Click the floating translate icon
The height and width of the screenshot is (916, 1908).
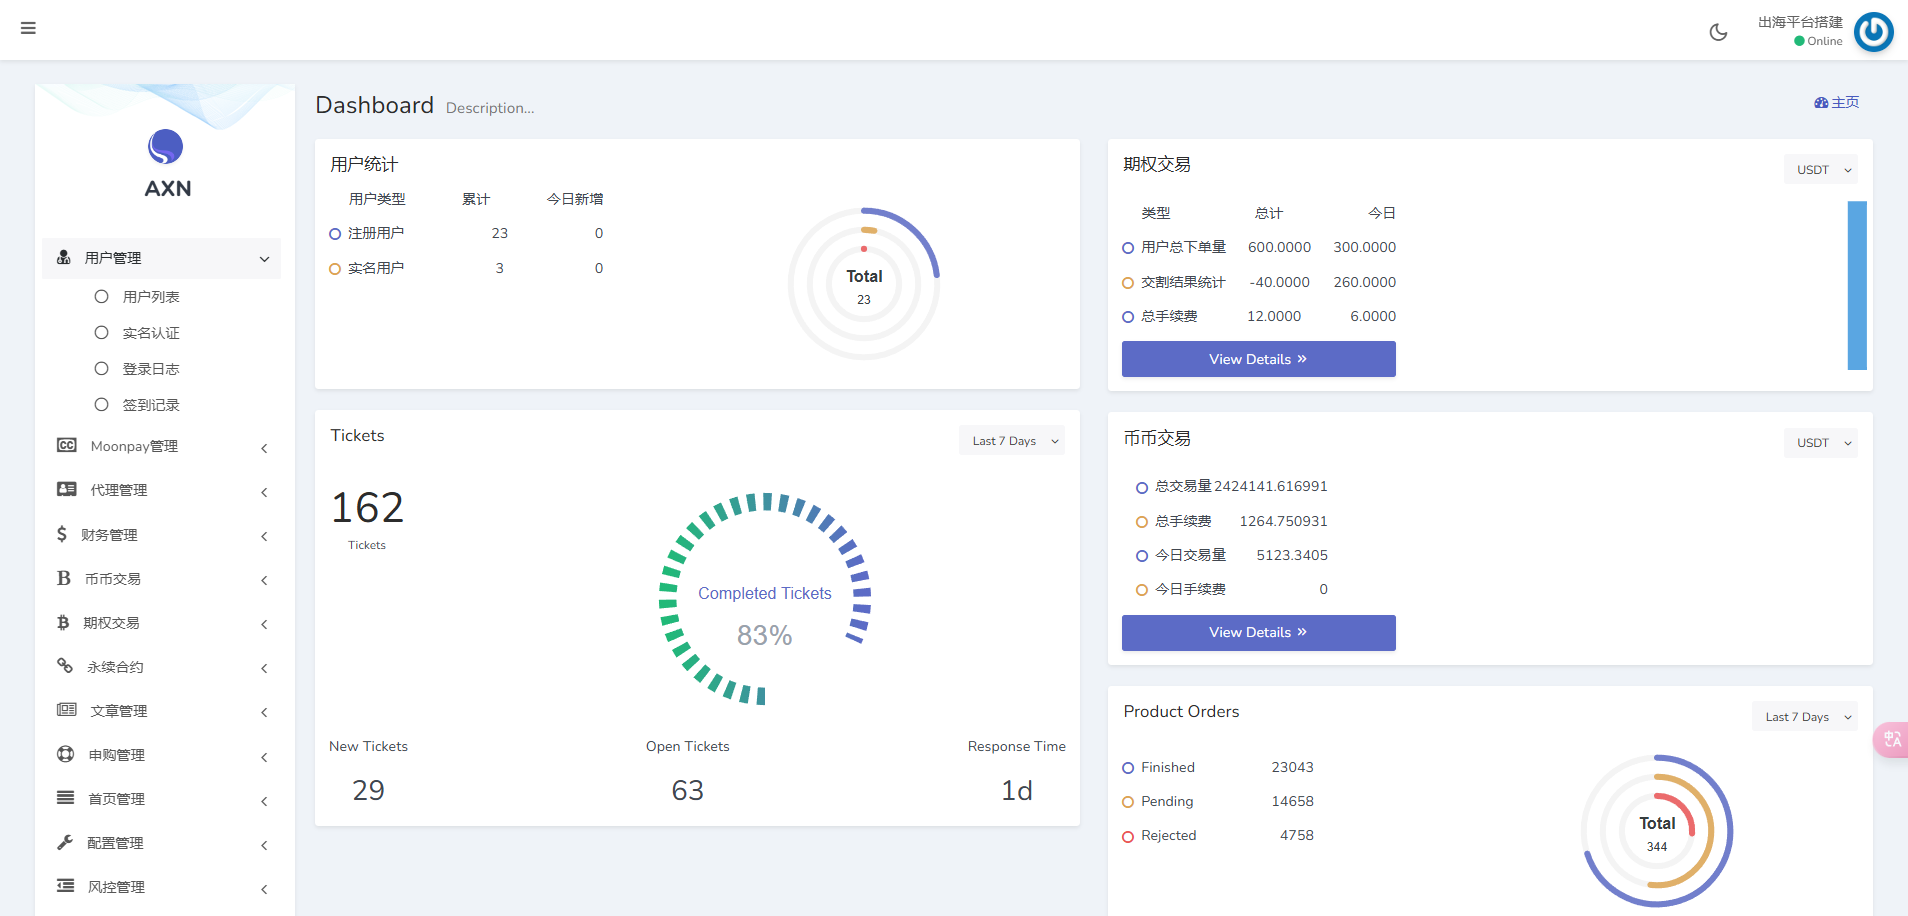(x=1891, y=739)
